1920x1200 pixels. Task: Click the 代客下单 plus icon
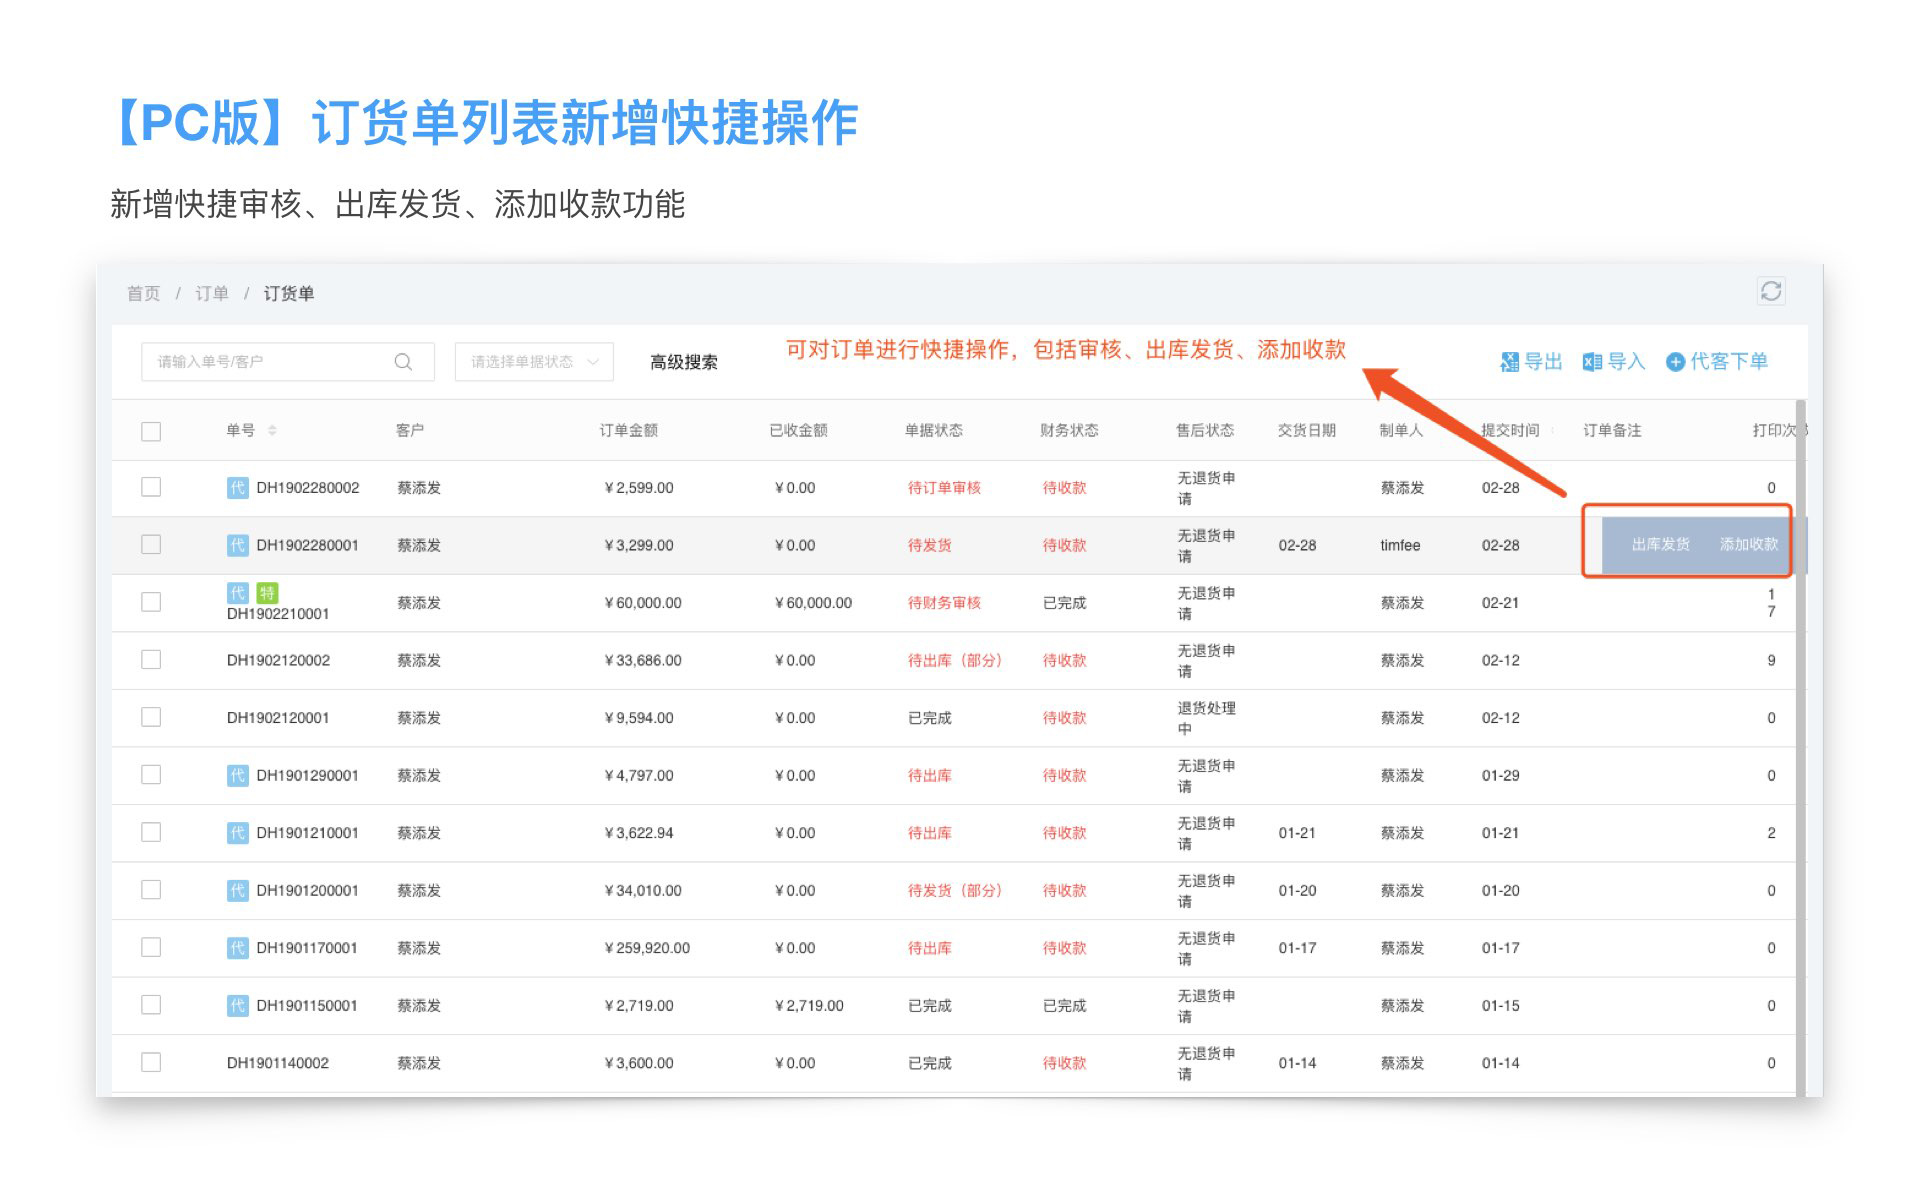(x=1675, y=362)
